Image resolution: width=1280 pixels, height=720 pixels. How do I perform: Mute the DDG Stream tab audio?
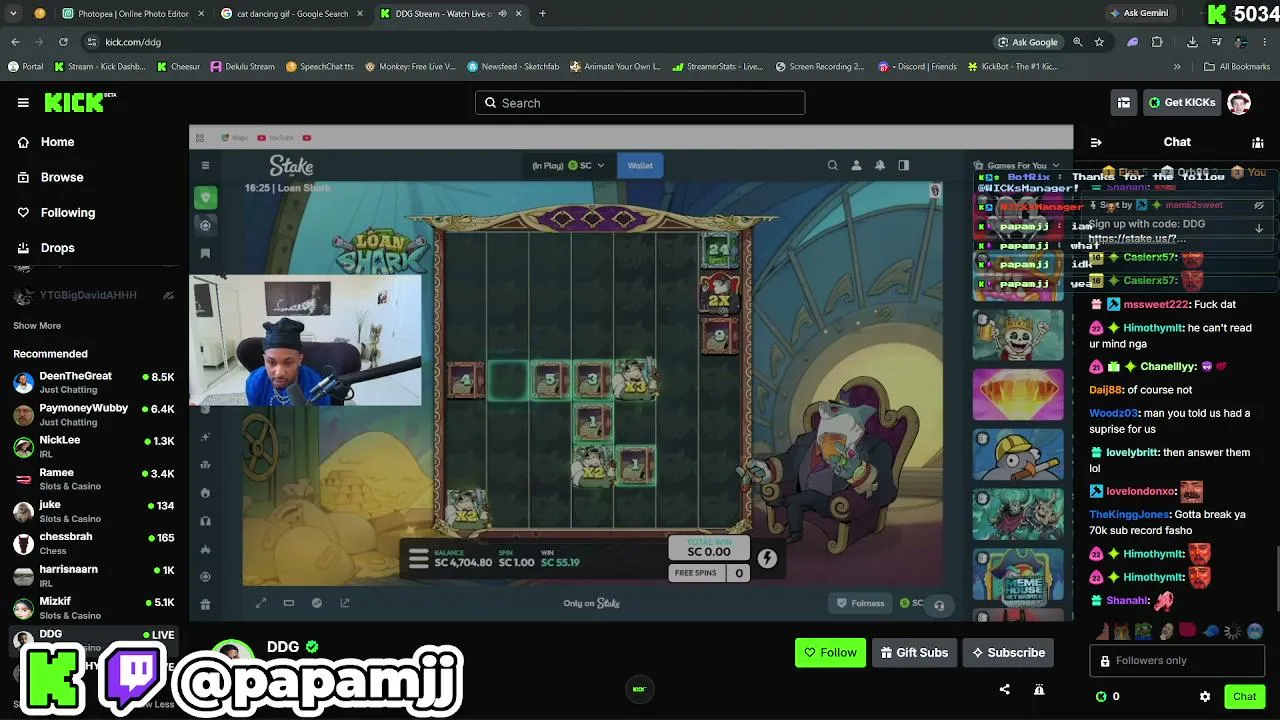click(502, 14)
